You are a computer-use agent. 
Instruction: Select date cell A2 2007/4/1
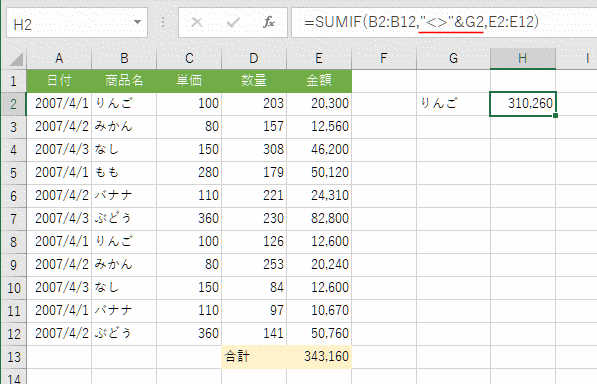point(59,104)
